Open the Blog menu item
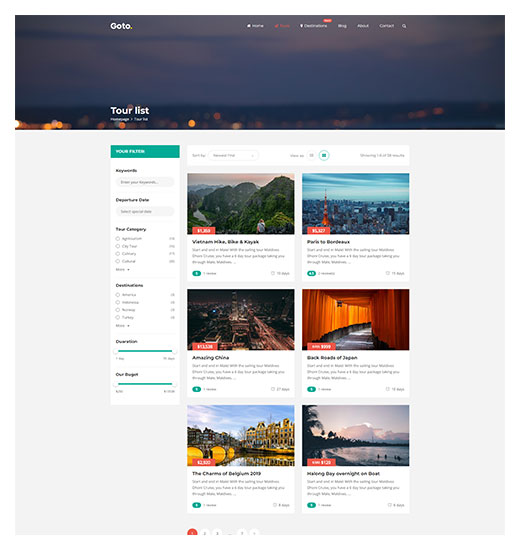 (342, 26)
